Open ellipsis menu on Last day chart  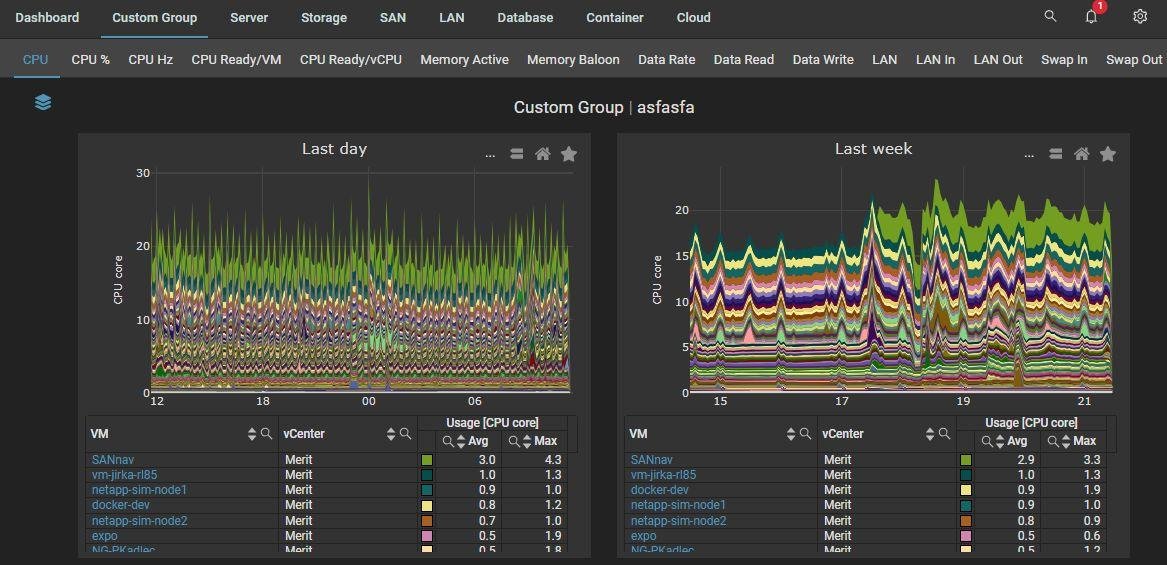point(490,155)
